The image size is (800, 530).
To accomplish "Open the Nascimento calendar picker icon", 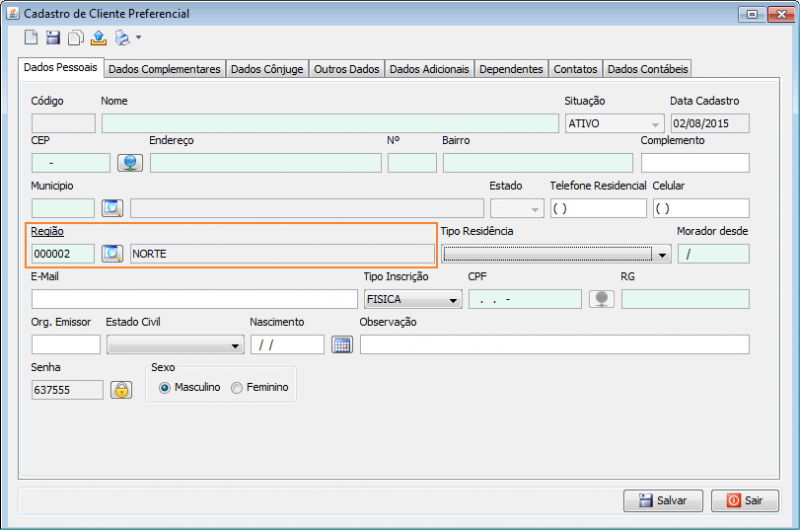I will coord(342,344).
